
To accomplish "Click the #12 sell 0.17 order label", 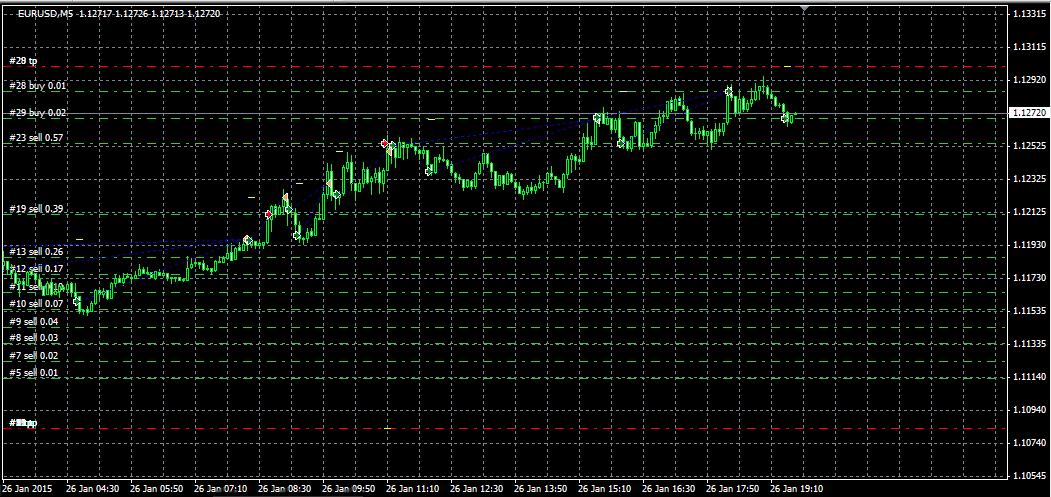I will point(36,269).
